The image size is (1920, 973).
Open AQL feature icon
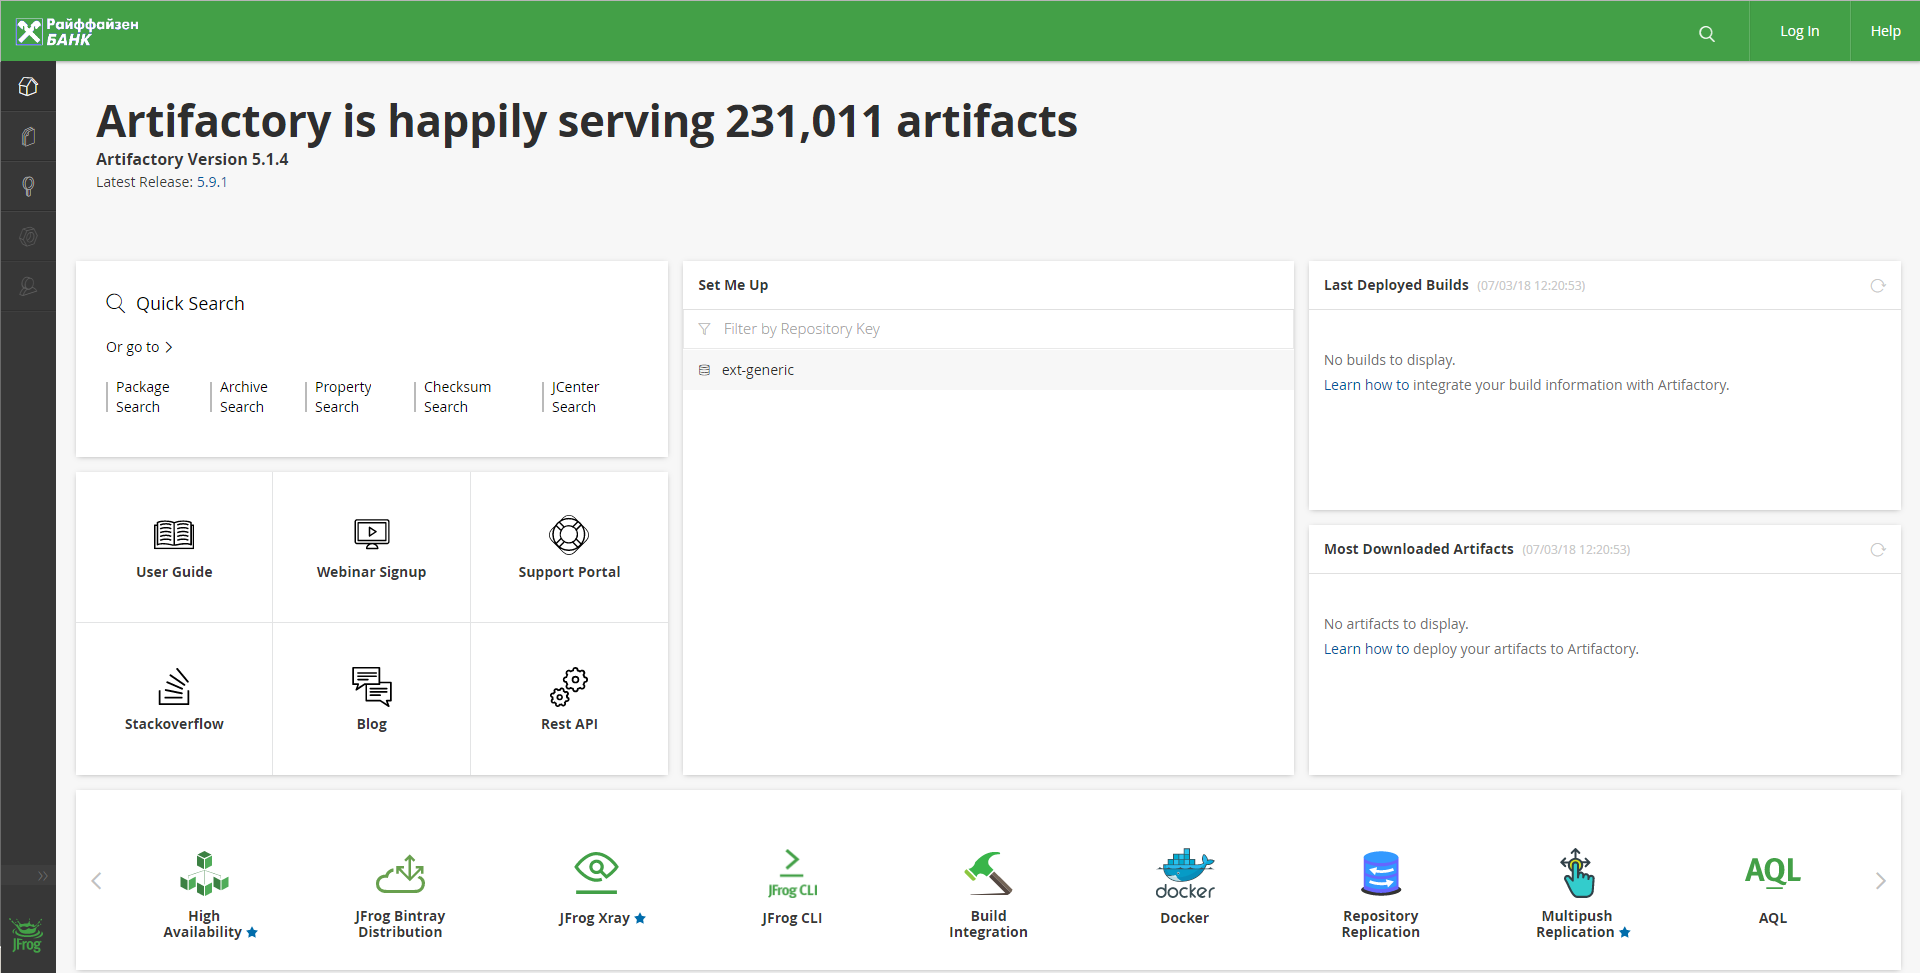1773,872
